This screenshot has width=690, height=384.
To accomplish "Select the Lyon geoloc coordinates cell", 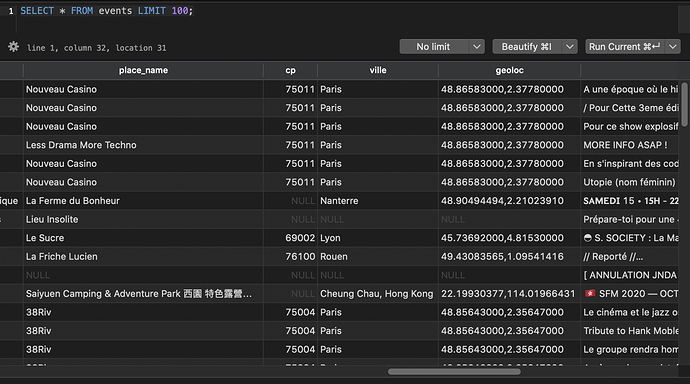I will point(509,238).
